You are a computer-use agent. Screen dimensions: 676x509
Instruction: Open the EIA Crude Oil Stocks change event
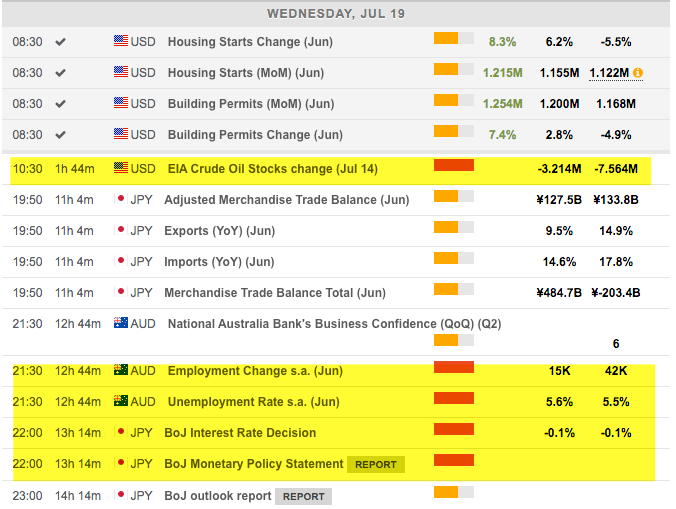[x=272, y=169]
